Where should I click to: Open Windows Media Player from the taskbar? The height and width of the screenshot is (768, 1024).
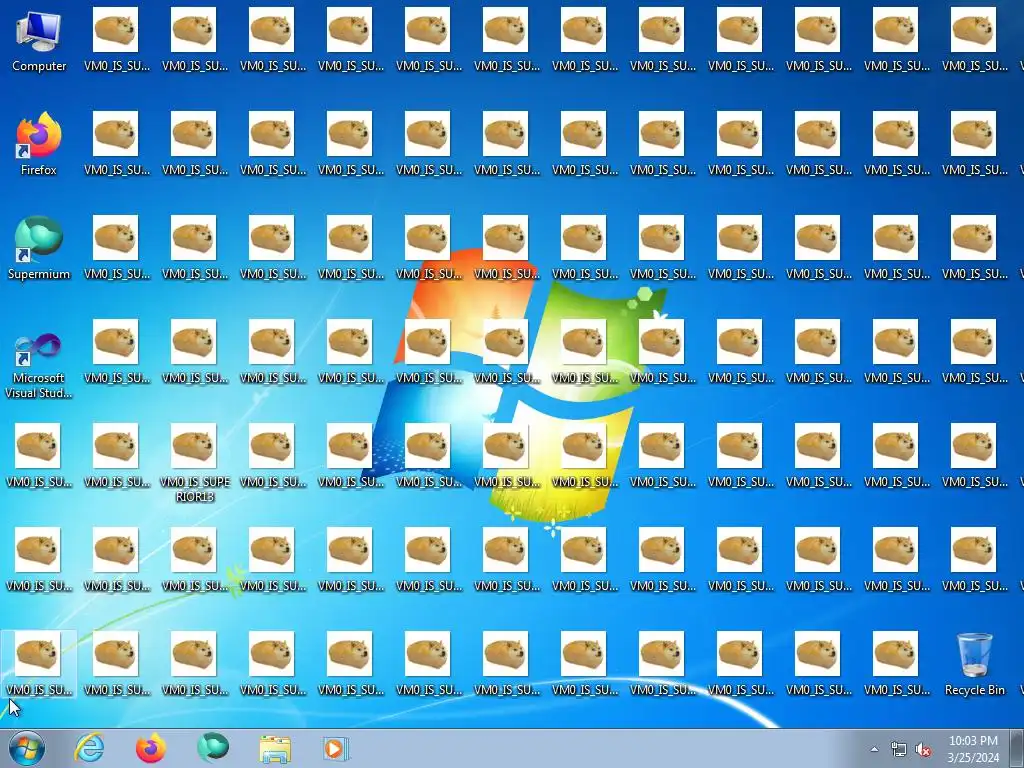pyautogui.click(x=336, y=748)
